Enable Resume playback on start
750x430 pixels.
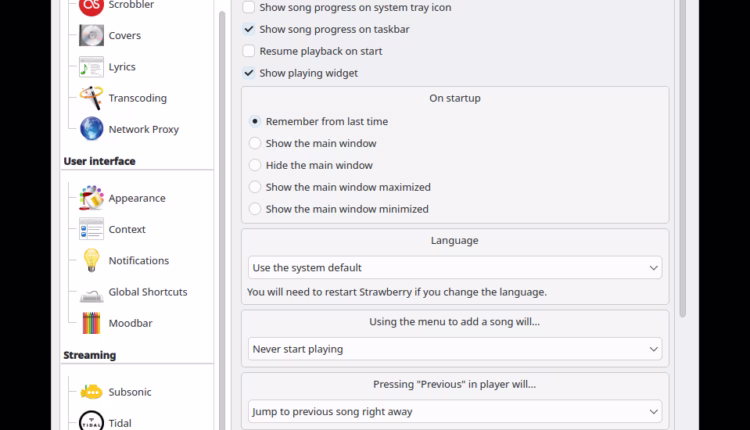click(249, 51)
